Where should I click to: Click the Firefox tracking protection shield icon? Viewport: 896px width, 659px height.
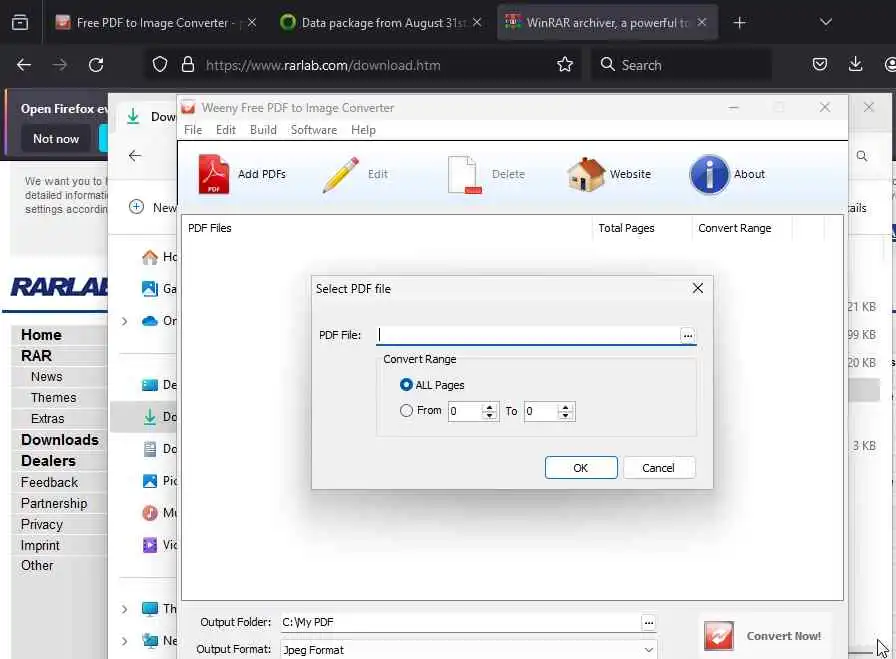click(x=160, y=65)
